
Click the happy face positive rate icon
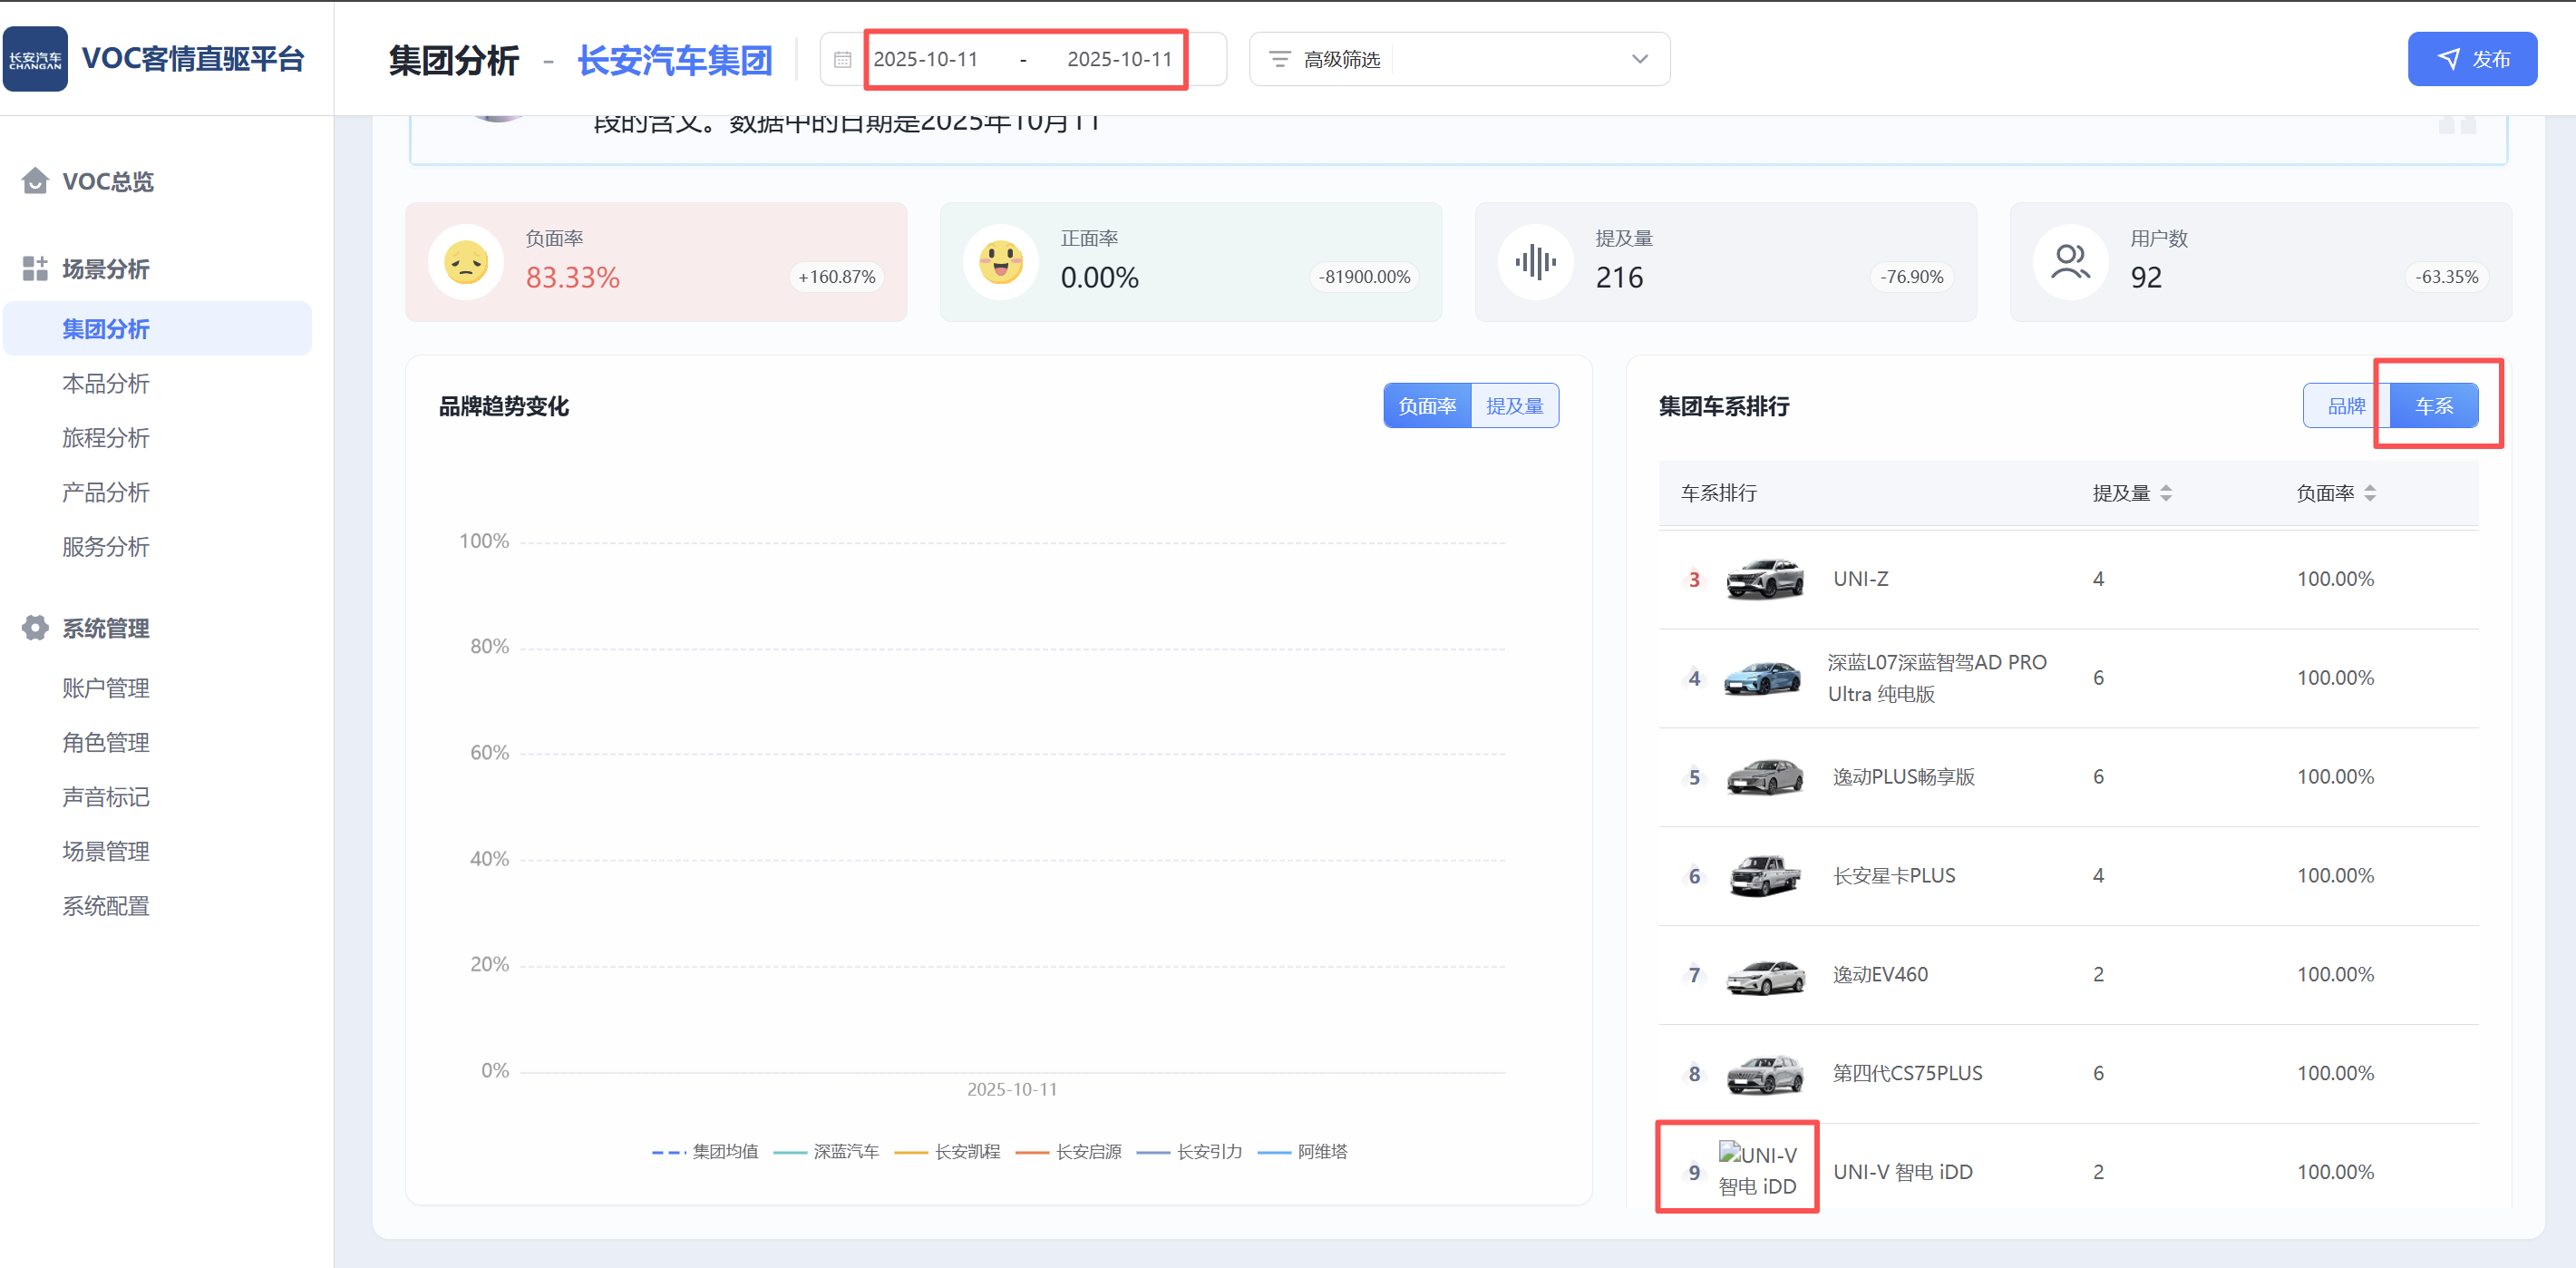(1000, 263)
